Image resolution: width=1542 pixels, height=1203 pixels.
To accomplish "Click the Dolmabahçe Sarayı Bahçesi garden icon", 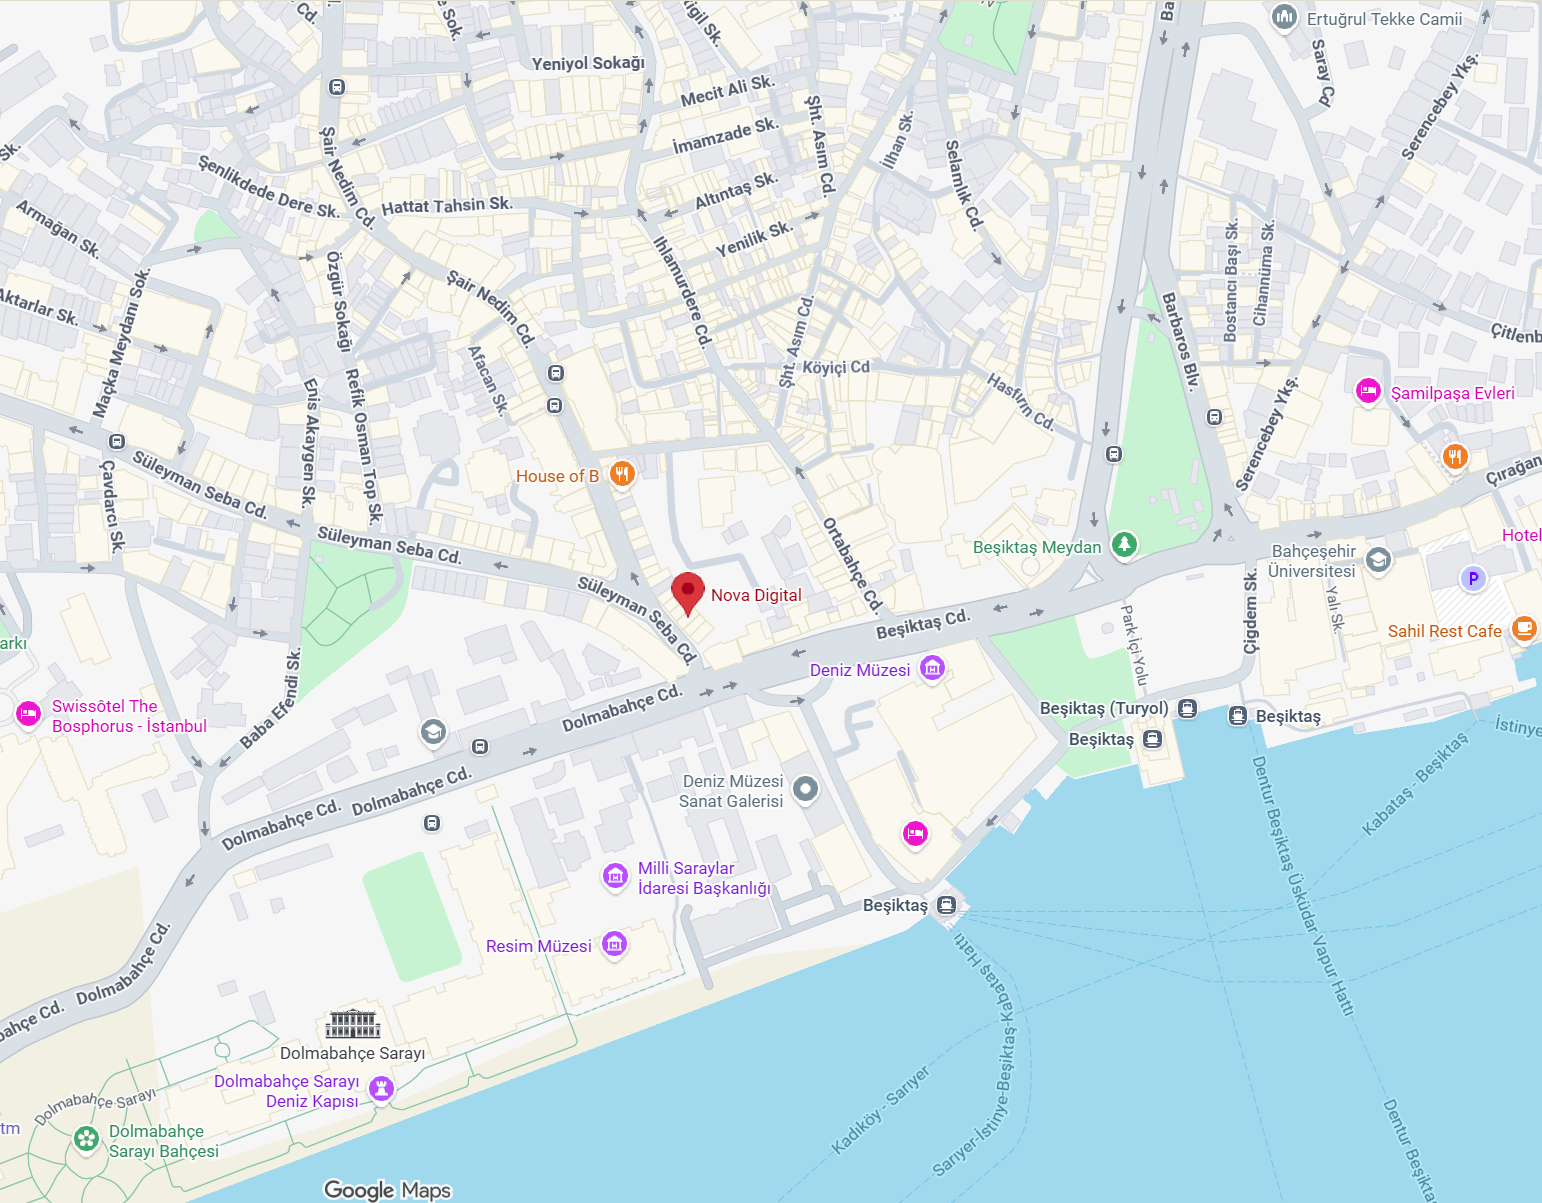I will (87, 1139).
